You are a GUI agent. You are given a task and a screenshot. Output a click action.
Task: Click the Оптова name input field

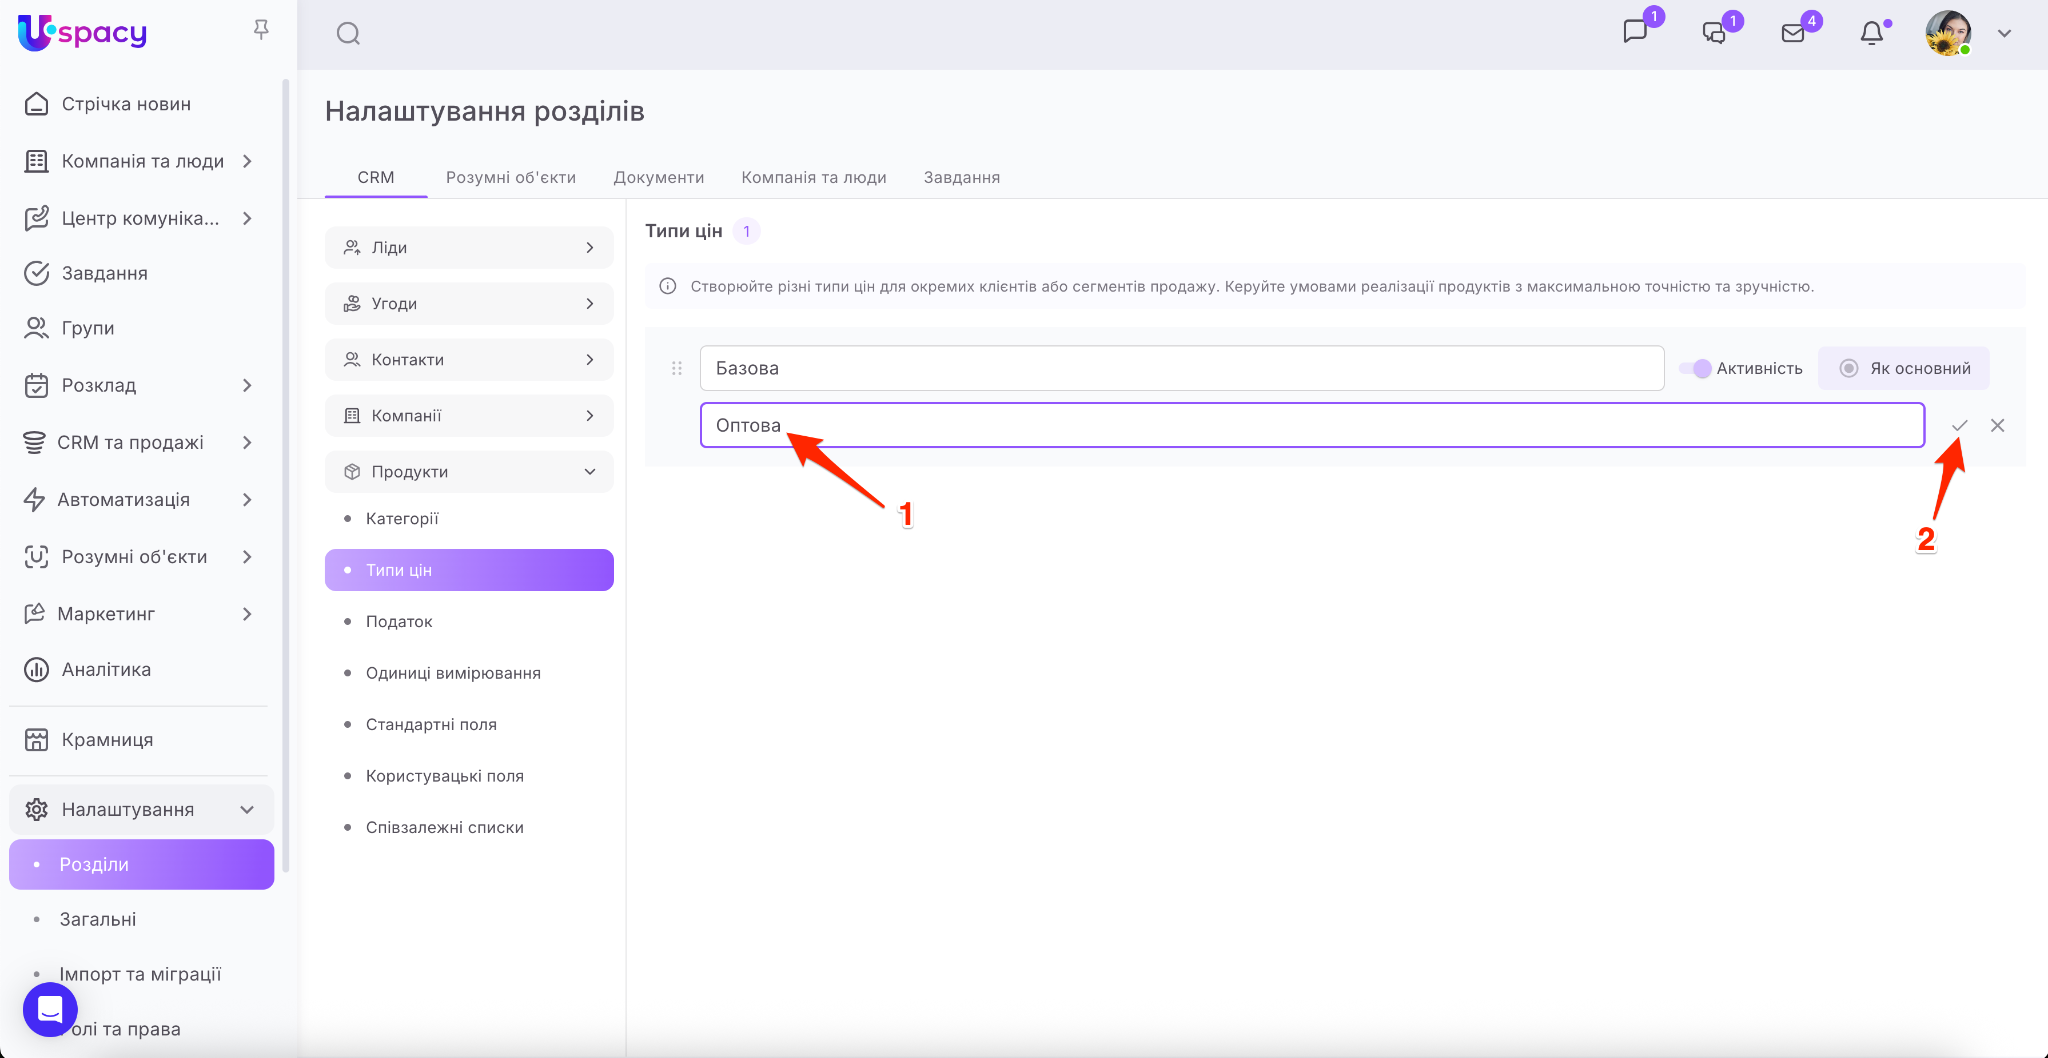(x=1312, y=426)
